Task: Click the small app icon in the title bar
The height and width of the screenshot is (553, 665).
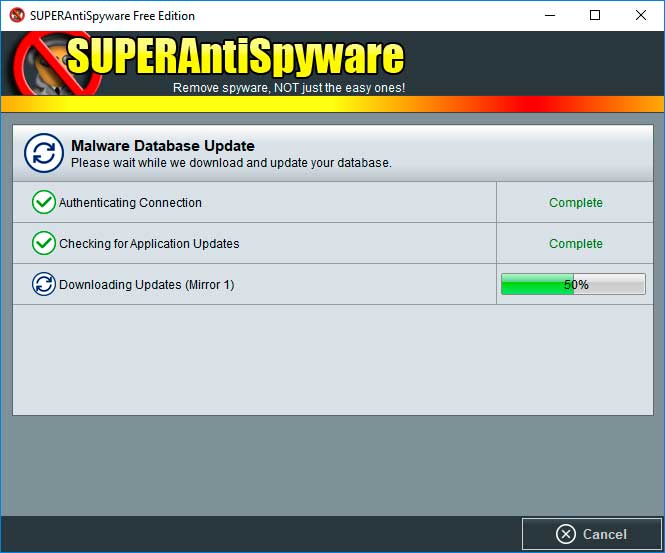Action: [x=17, y=15]
